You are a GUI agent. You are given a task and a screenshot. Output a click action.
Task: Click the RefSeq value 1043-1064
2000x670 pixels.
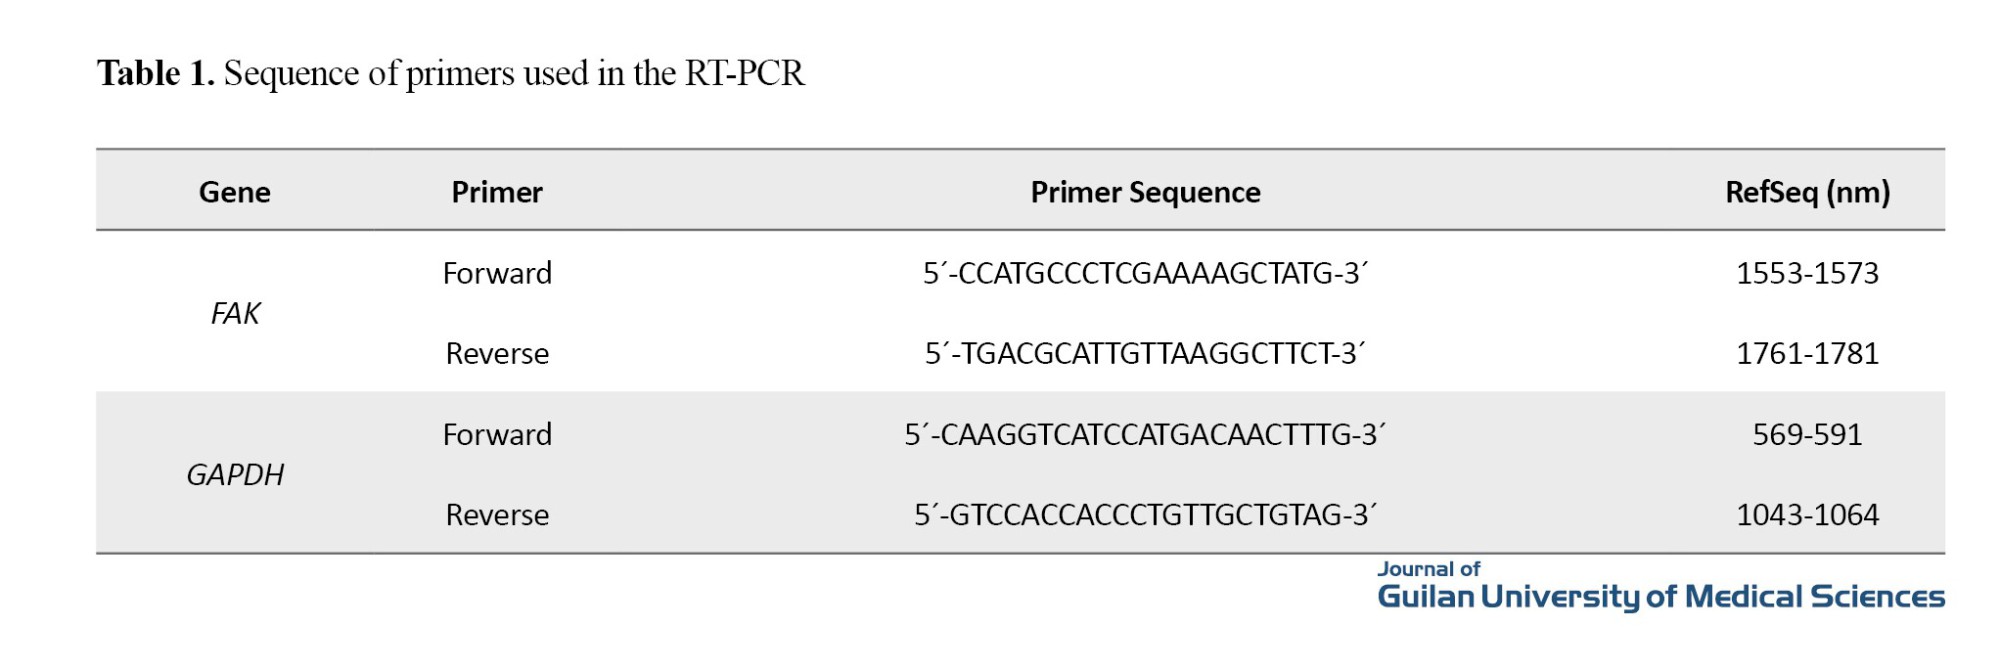coord(1807,515)
